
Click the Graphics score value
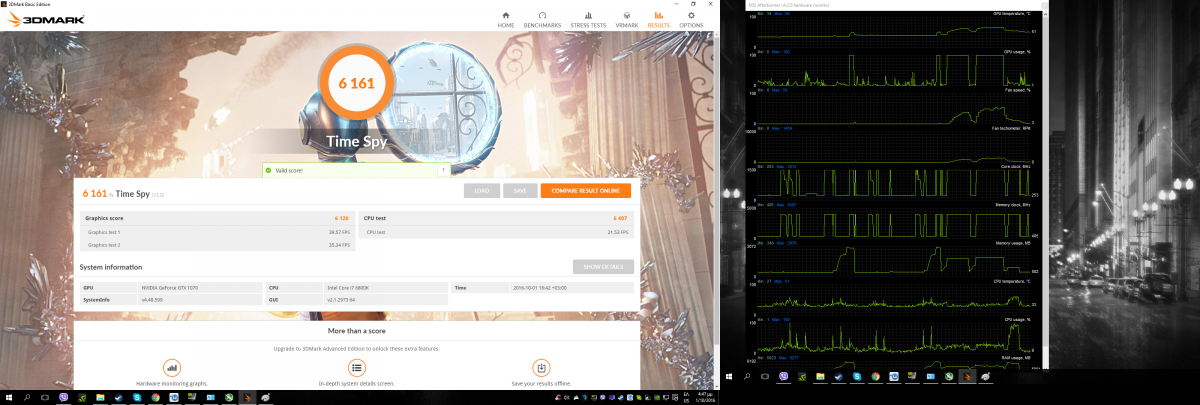tap(341, 217)
